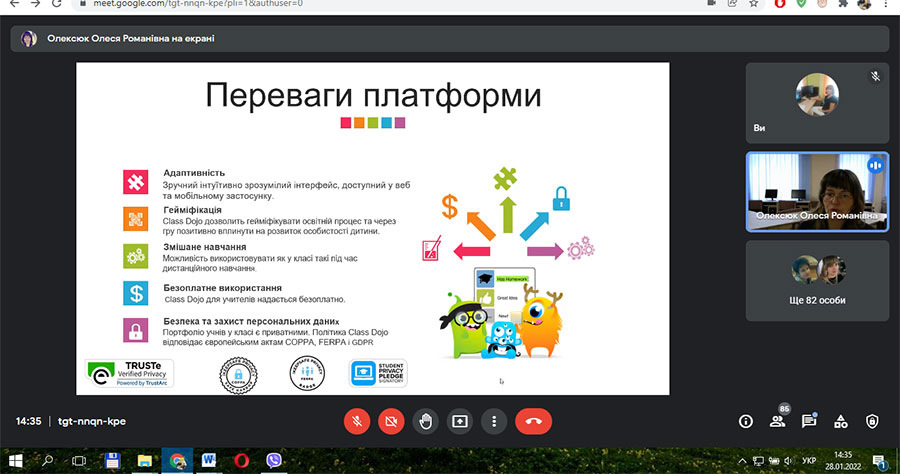Click 'Безпека та захист персональних даних'
Image resolution: width=900 pixels, height=474 pixels.
(251, 321)
